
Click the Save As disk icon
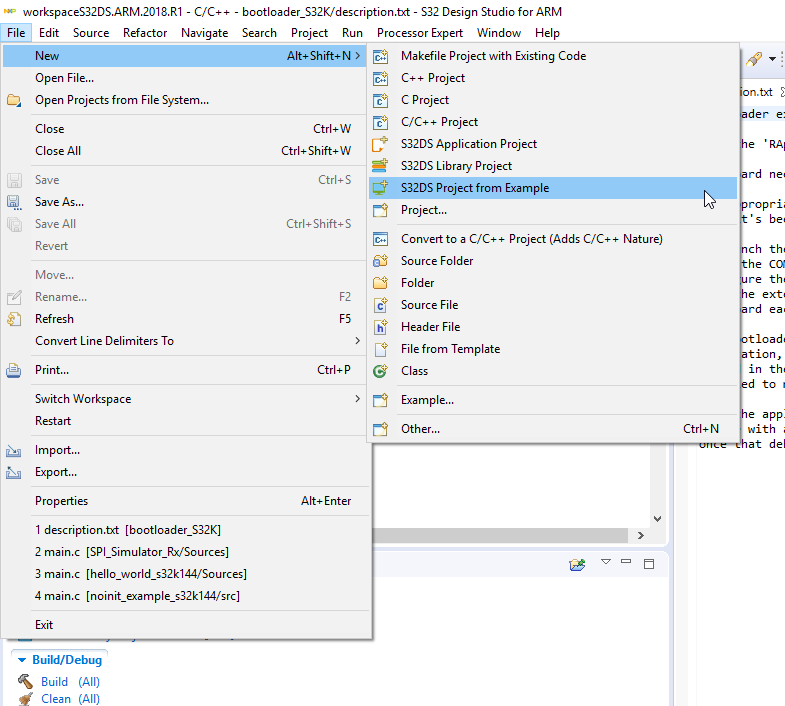[x=14, y=202]
